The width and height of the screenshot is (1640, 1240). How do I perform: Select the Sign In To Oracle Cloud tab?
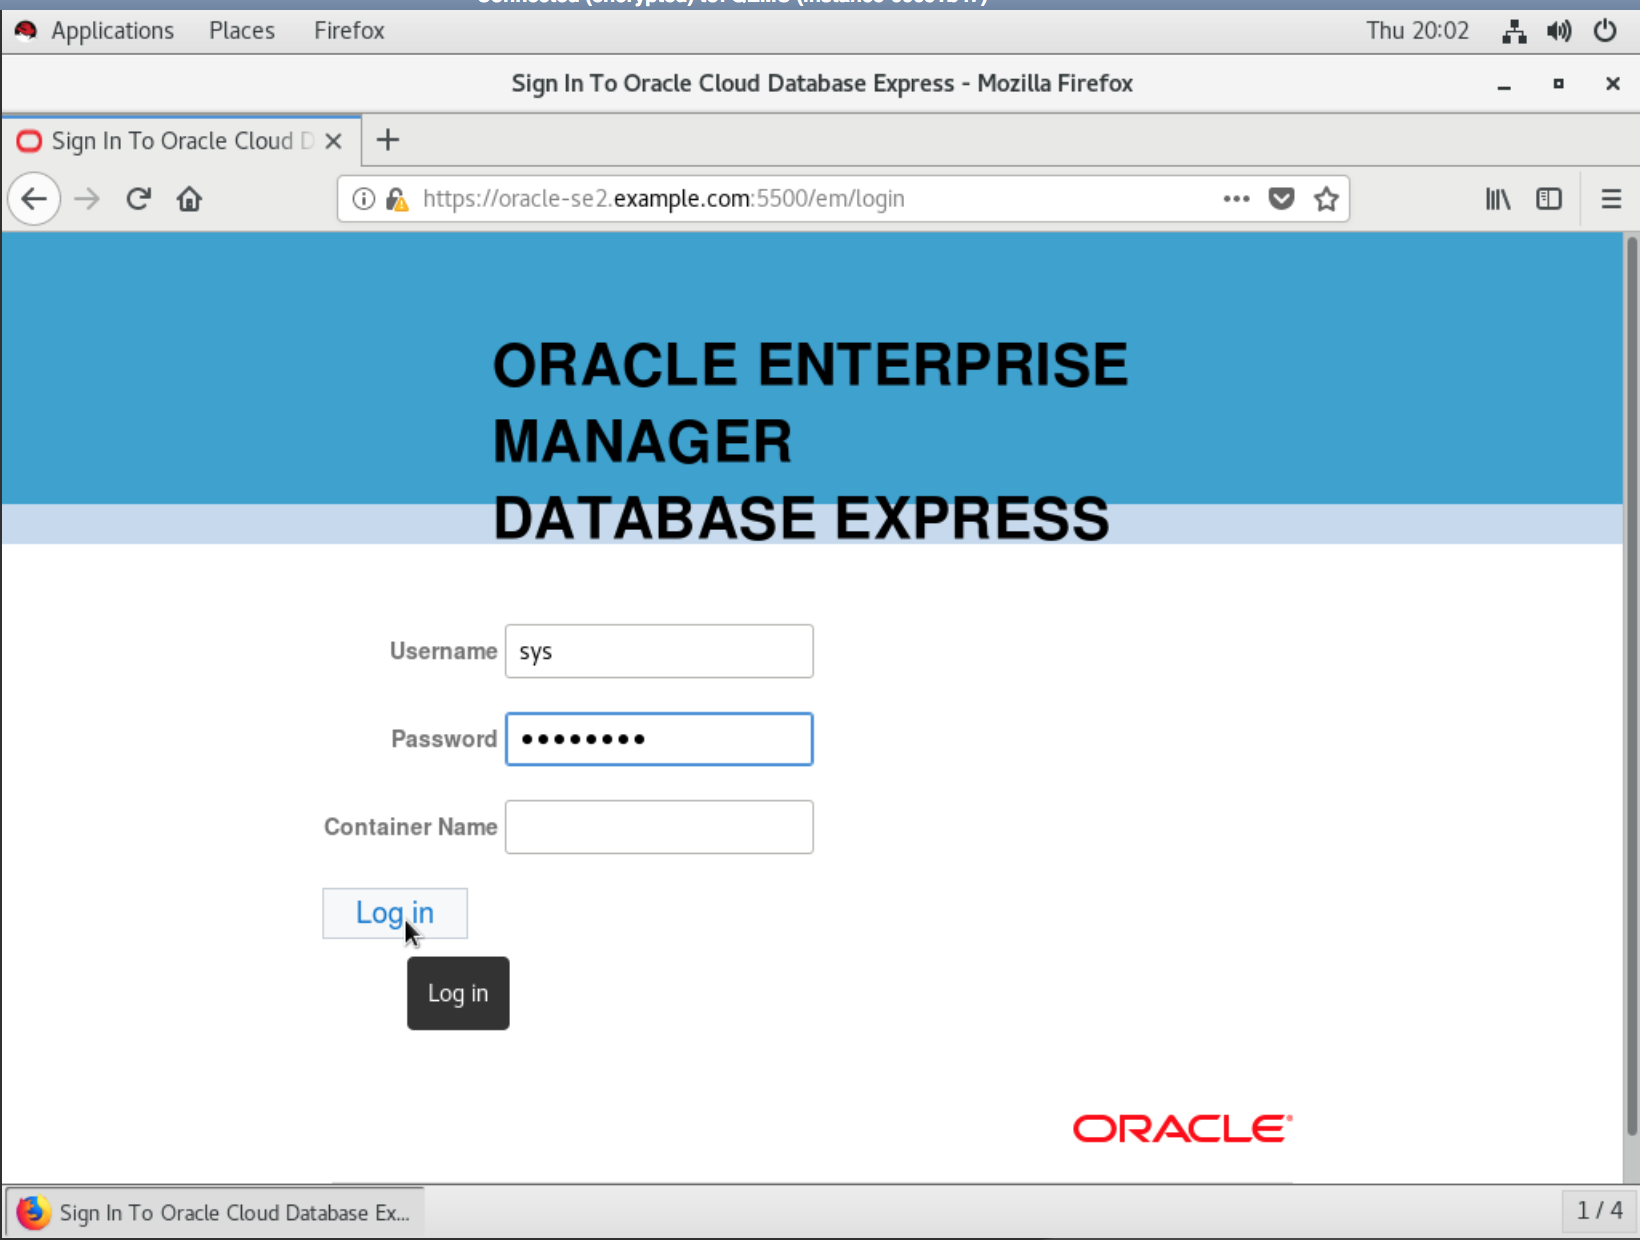(180, 140)
